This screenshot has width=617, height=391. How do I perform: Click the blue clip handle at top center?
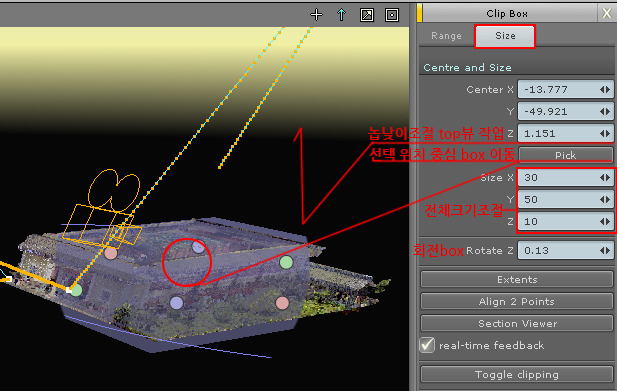pyautogui.click(x=198, y=247)
